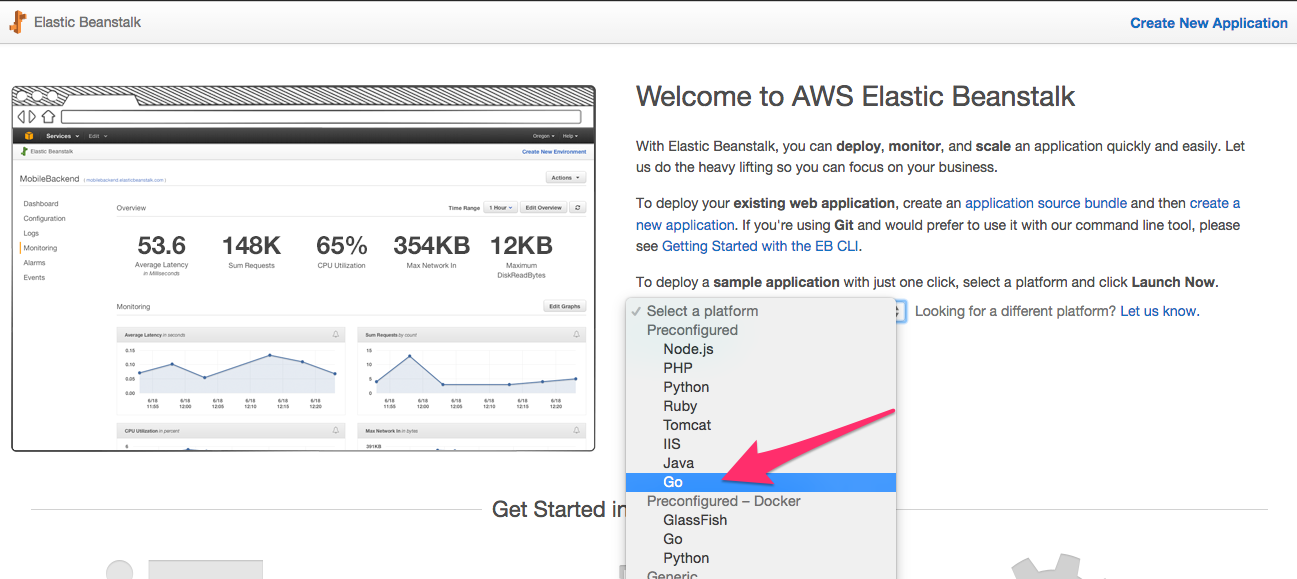This screenshot has height=579, width=1297.
Task: Click the Create New Application link
Action: tap(1208, 22)
